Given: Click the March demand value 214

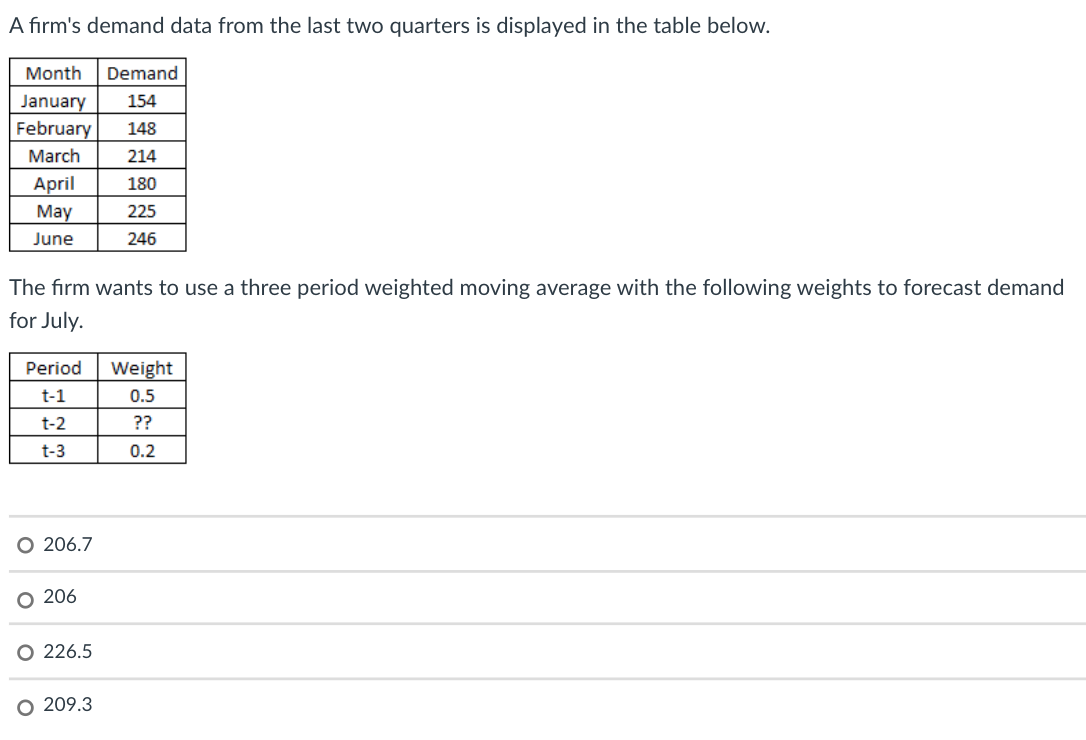Looking at the screenshot, I should pos(142,155).
